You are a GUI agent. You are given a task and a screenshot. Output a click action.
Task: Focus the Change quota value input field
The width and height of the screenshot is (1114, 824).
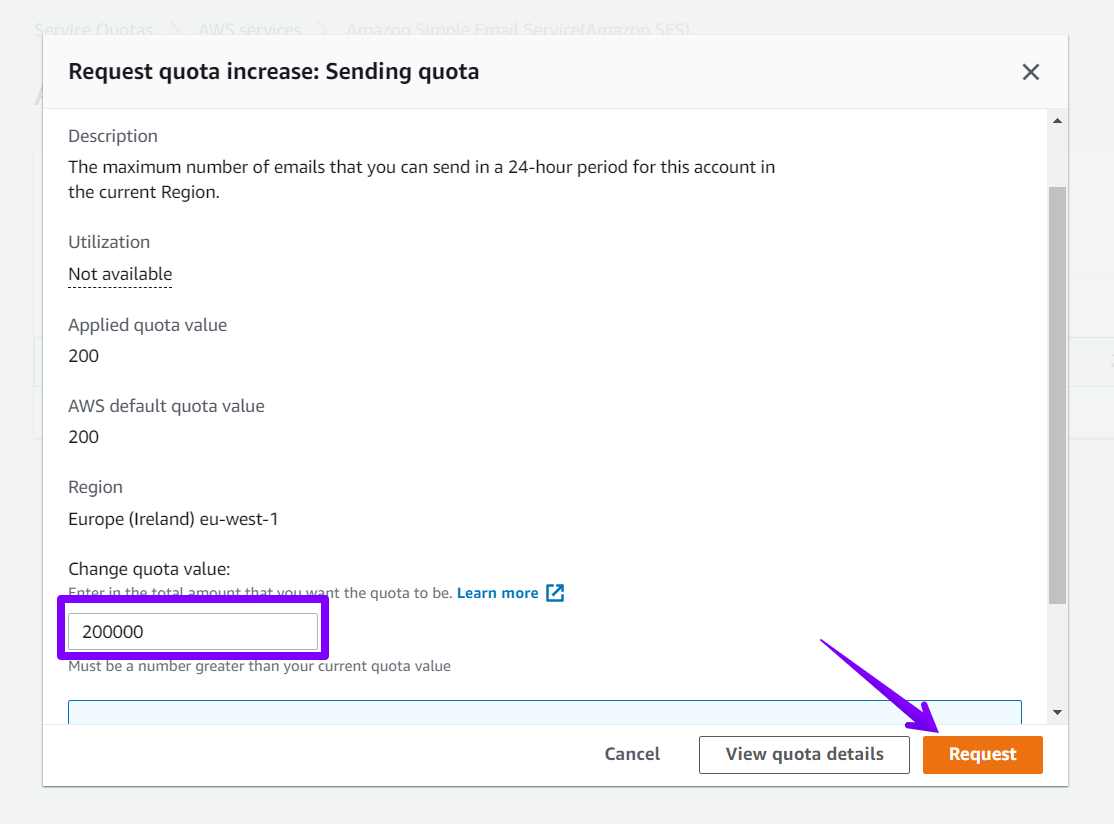[x=193, y=631]
